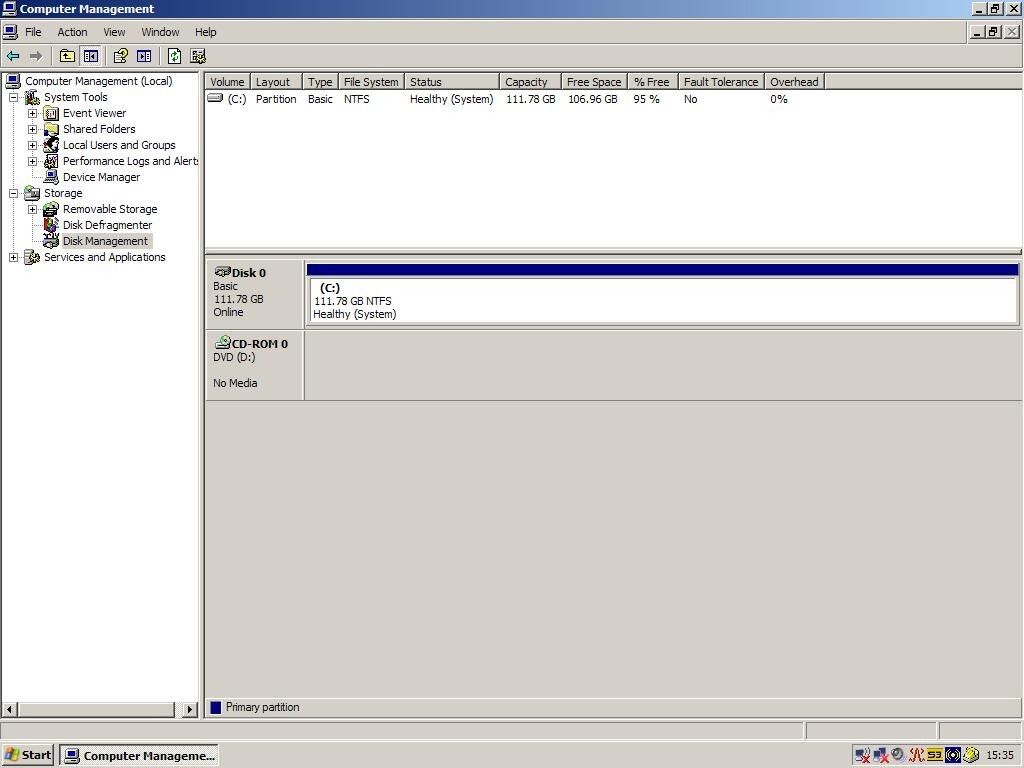Select Computer Management (Local) root node
The image size is (1024, 768).
[99, 81]
